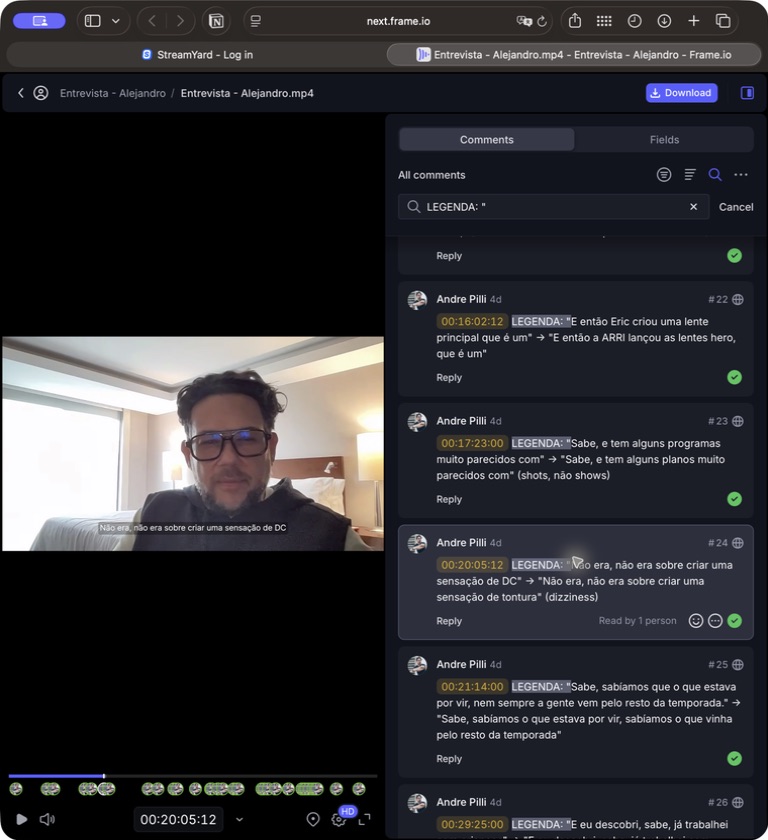
Task: Switch to the Fields tab
Action: click(664, 139)
